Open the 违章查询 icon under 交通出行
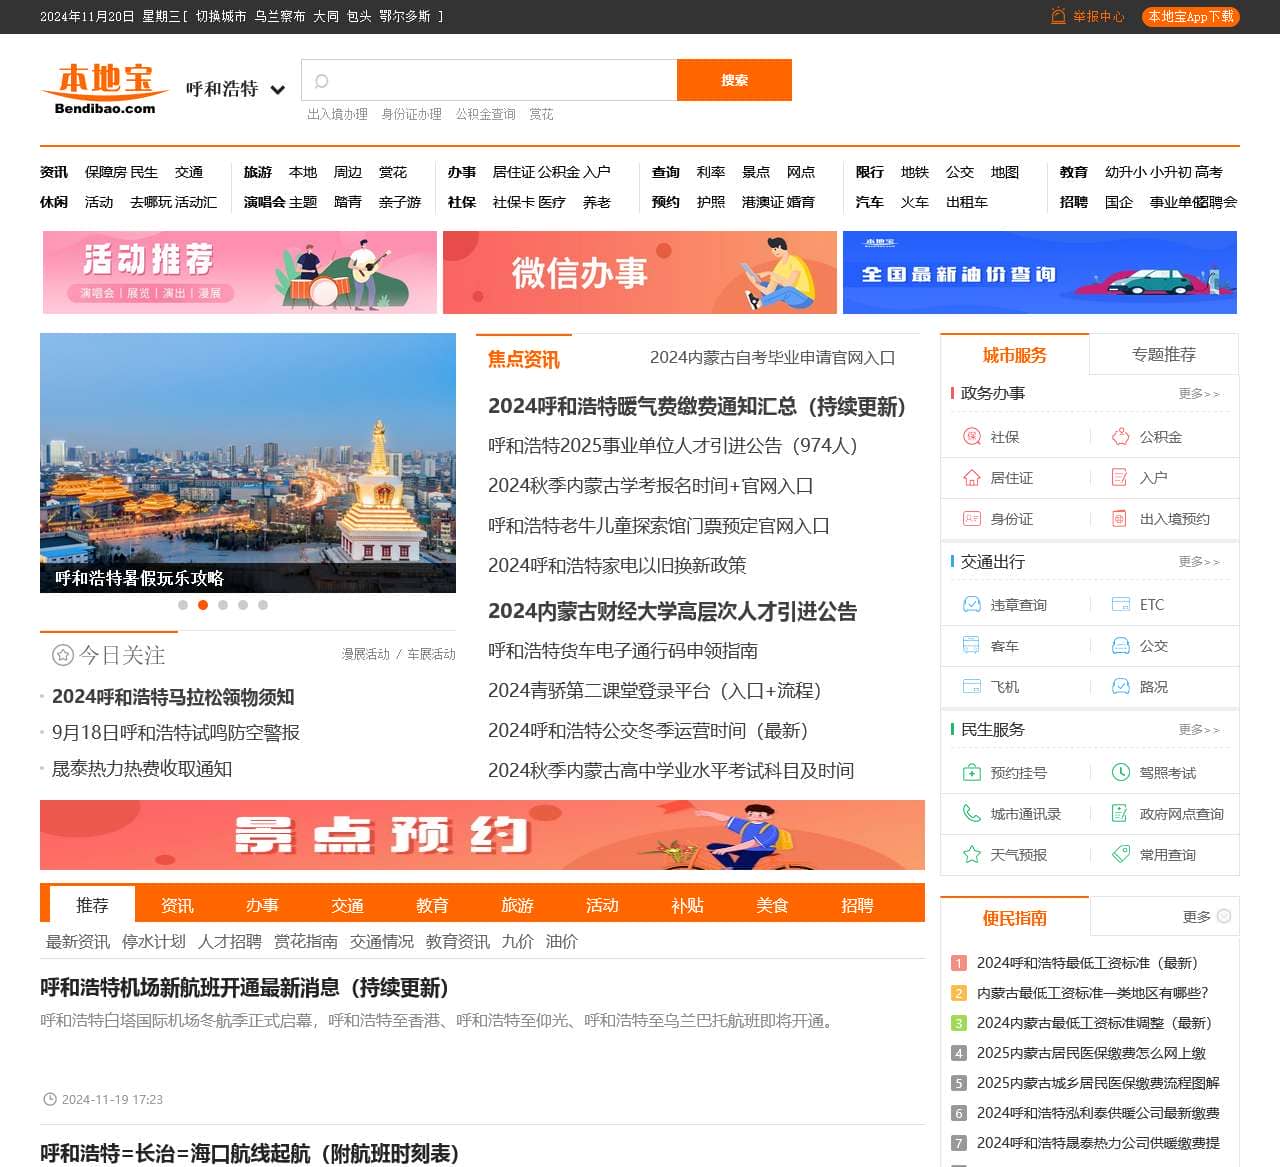The width and height of the screenshot is (1280, 1167). point(971,605)
